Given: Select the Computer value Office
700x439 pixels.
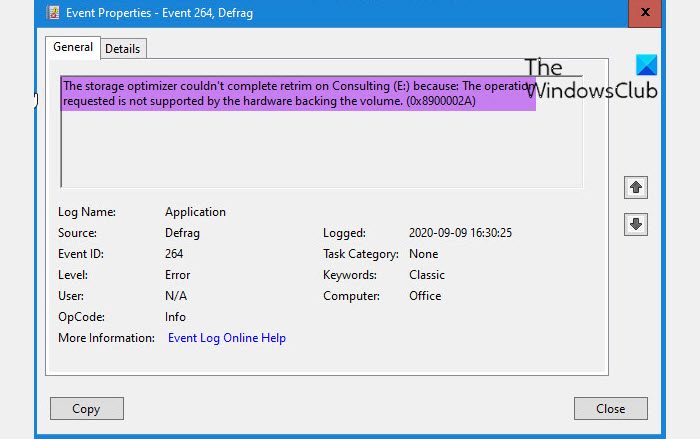Looking at the screenshot, I should (x=425, y=296).
